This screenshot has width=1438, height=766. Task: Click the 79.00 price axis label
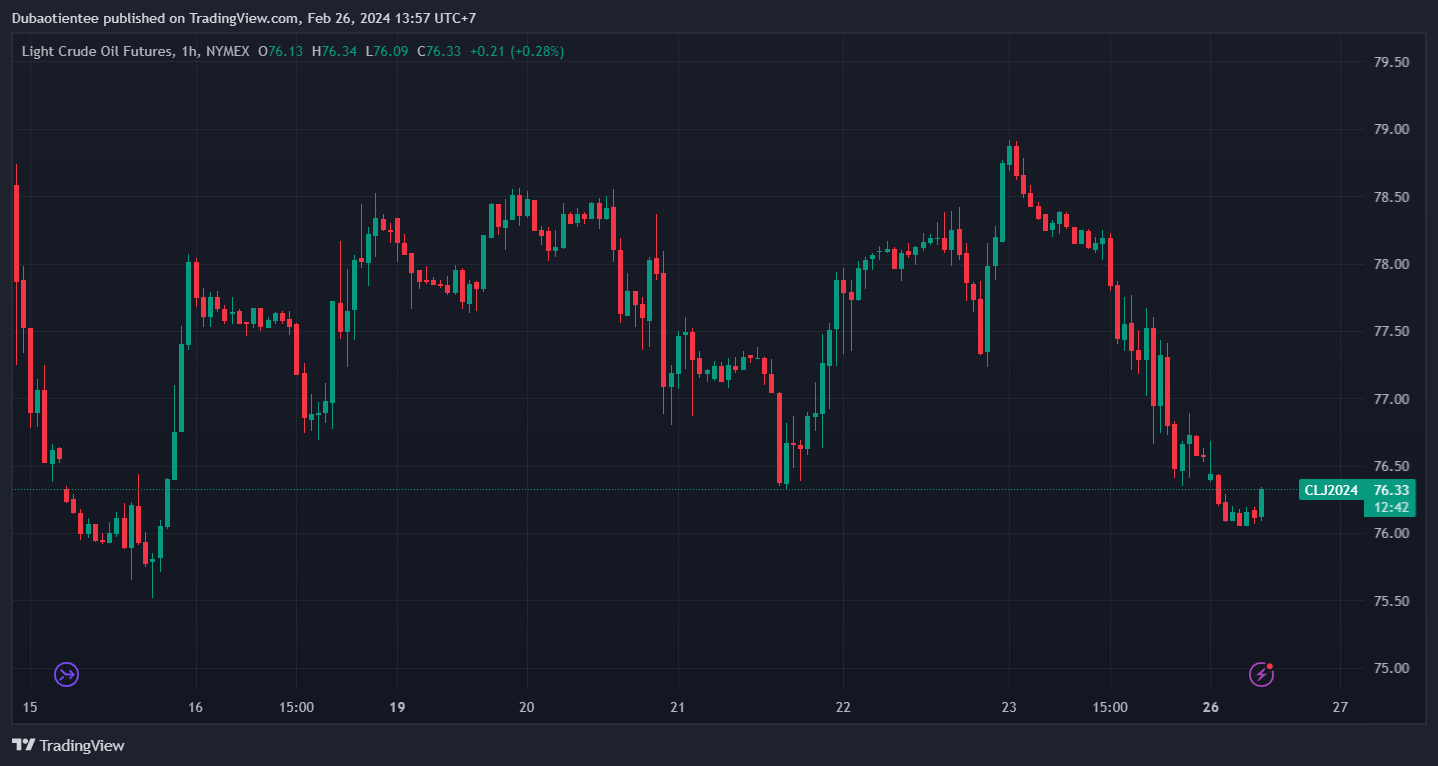1391,130
